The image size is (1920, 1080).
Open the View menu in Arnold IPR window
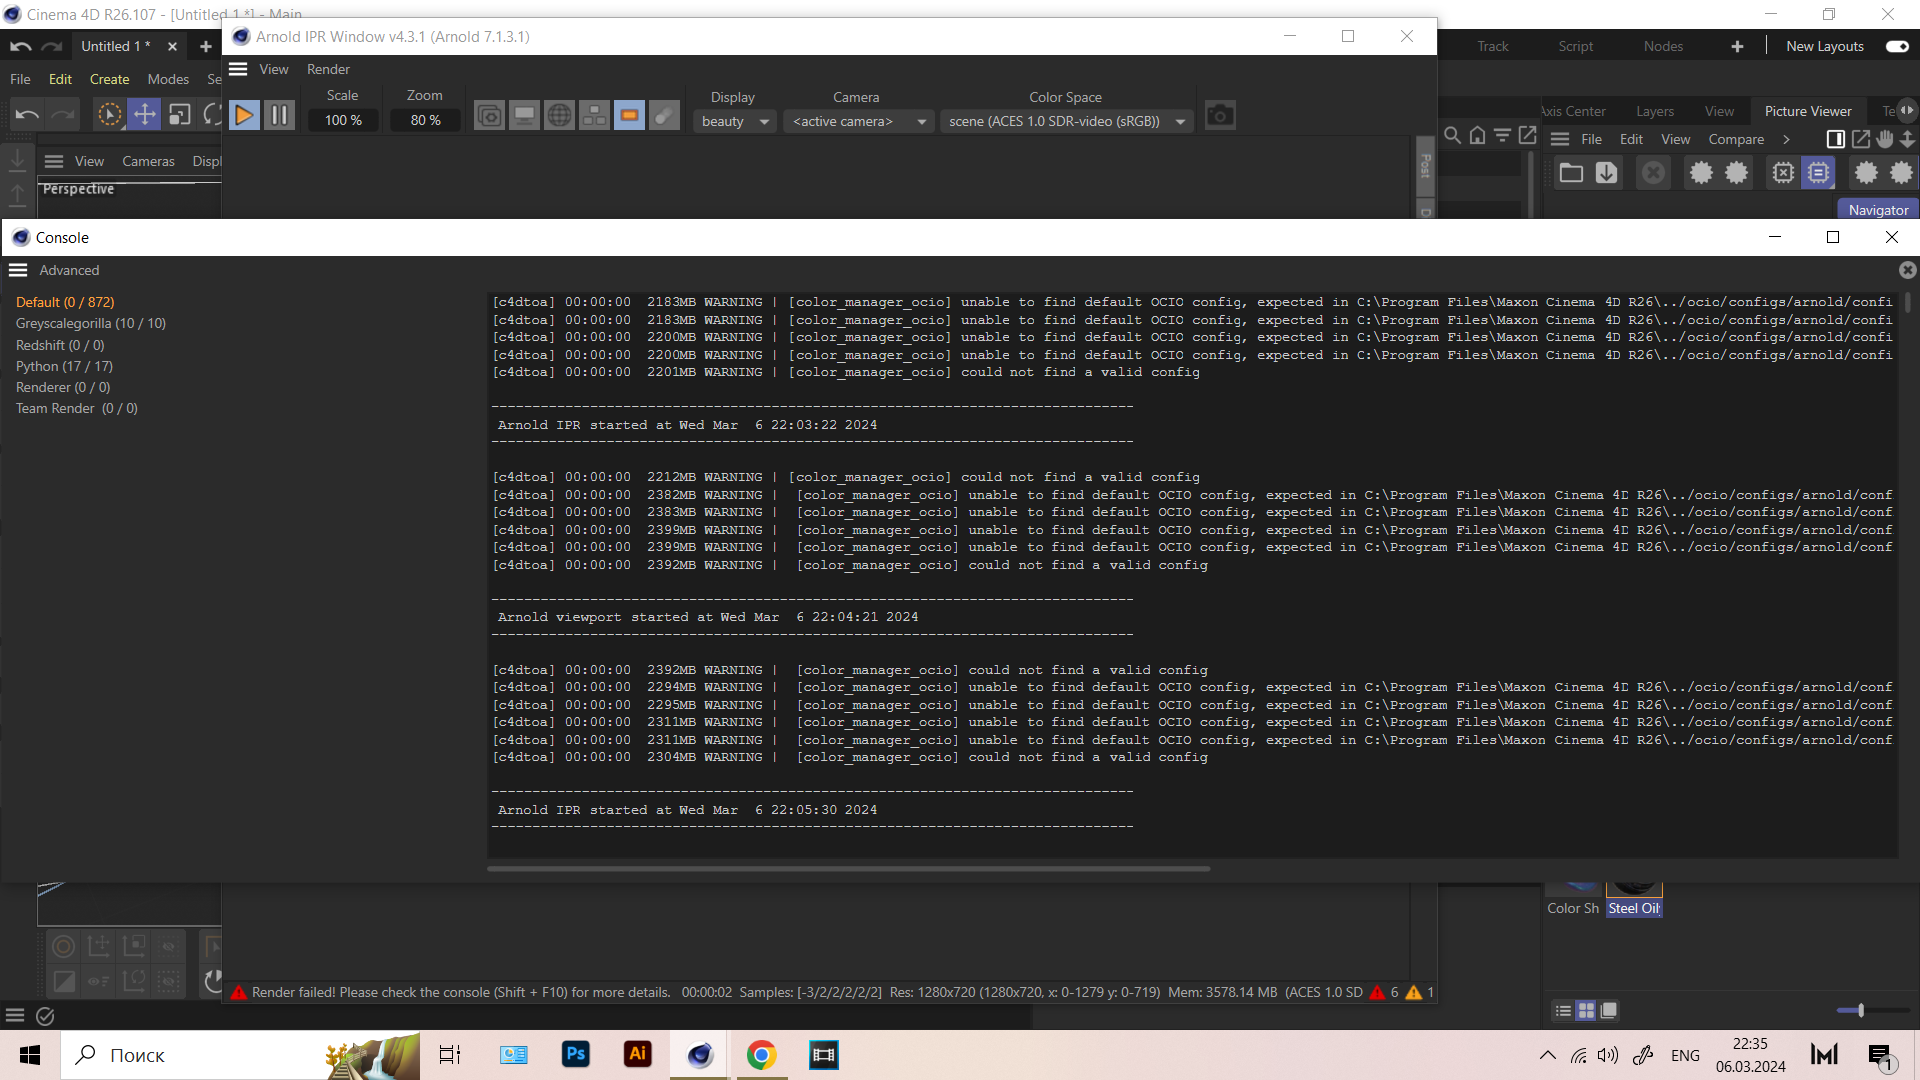(x=274, y=69)
